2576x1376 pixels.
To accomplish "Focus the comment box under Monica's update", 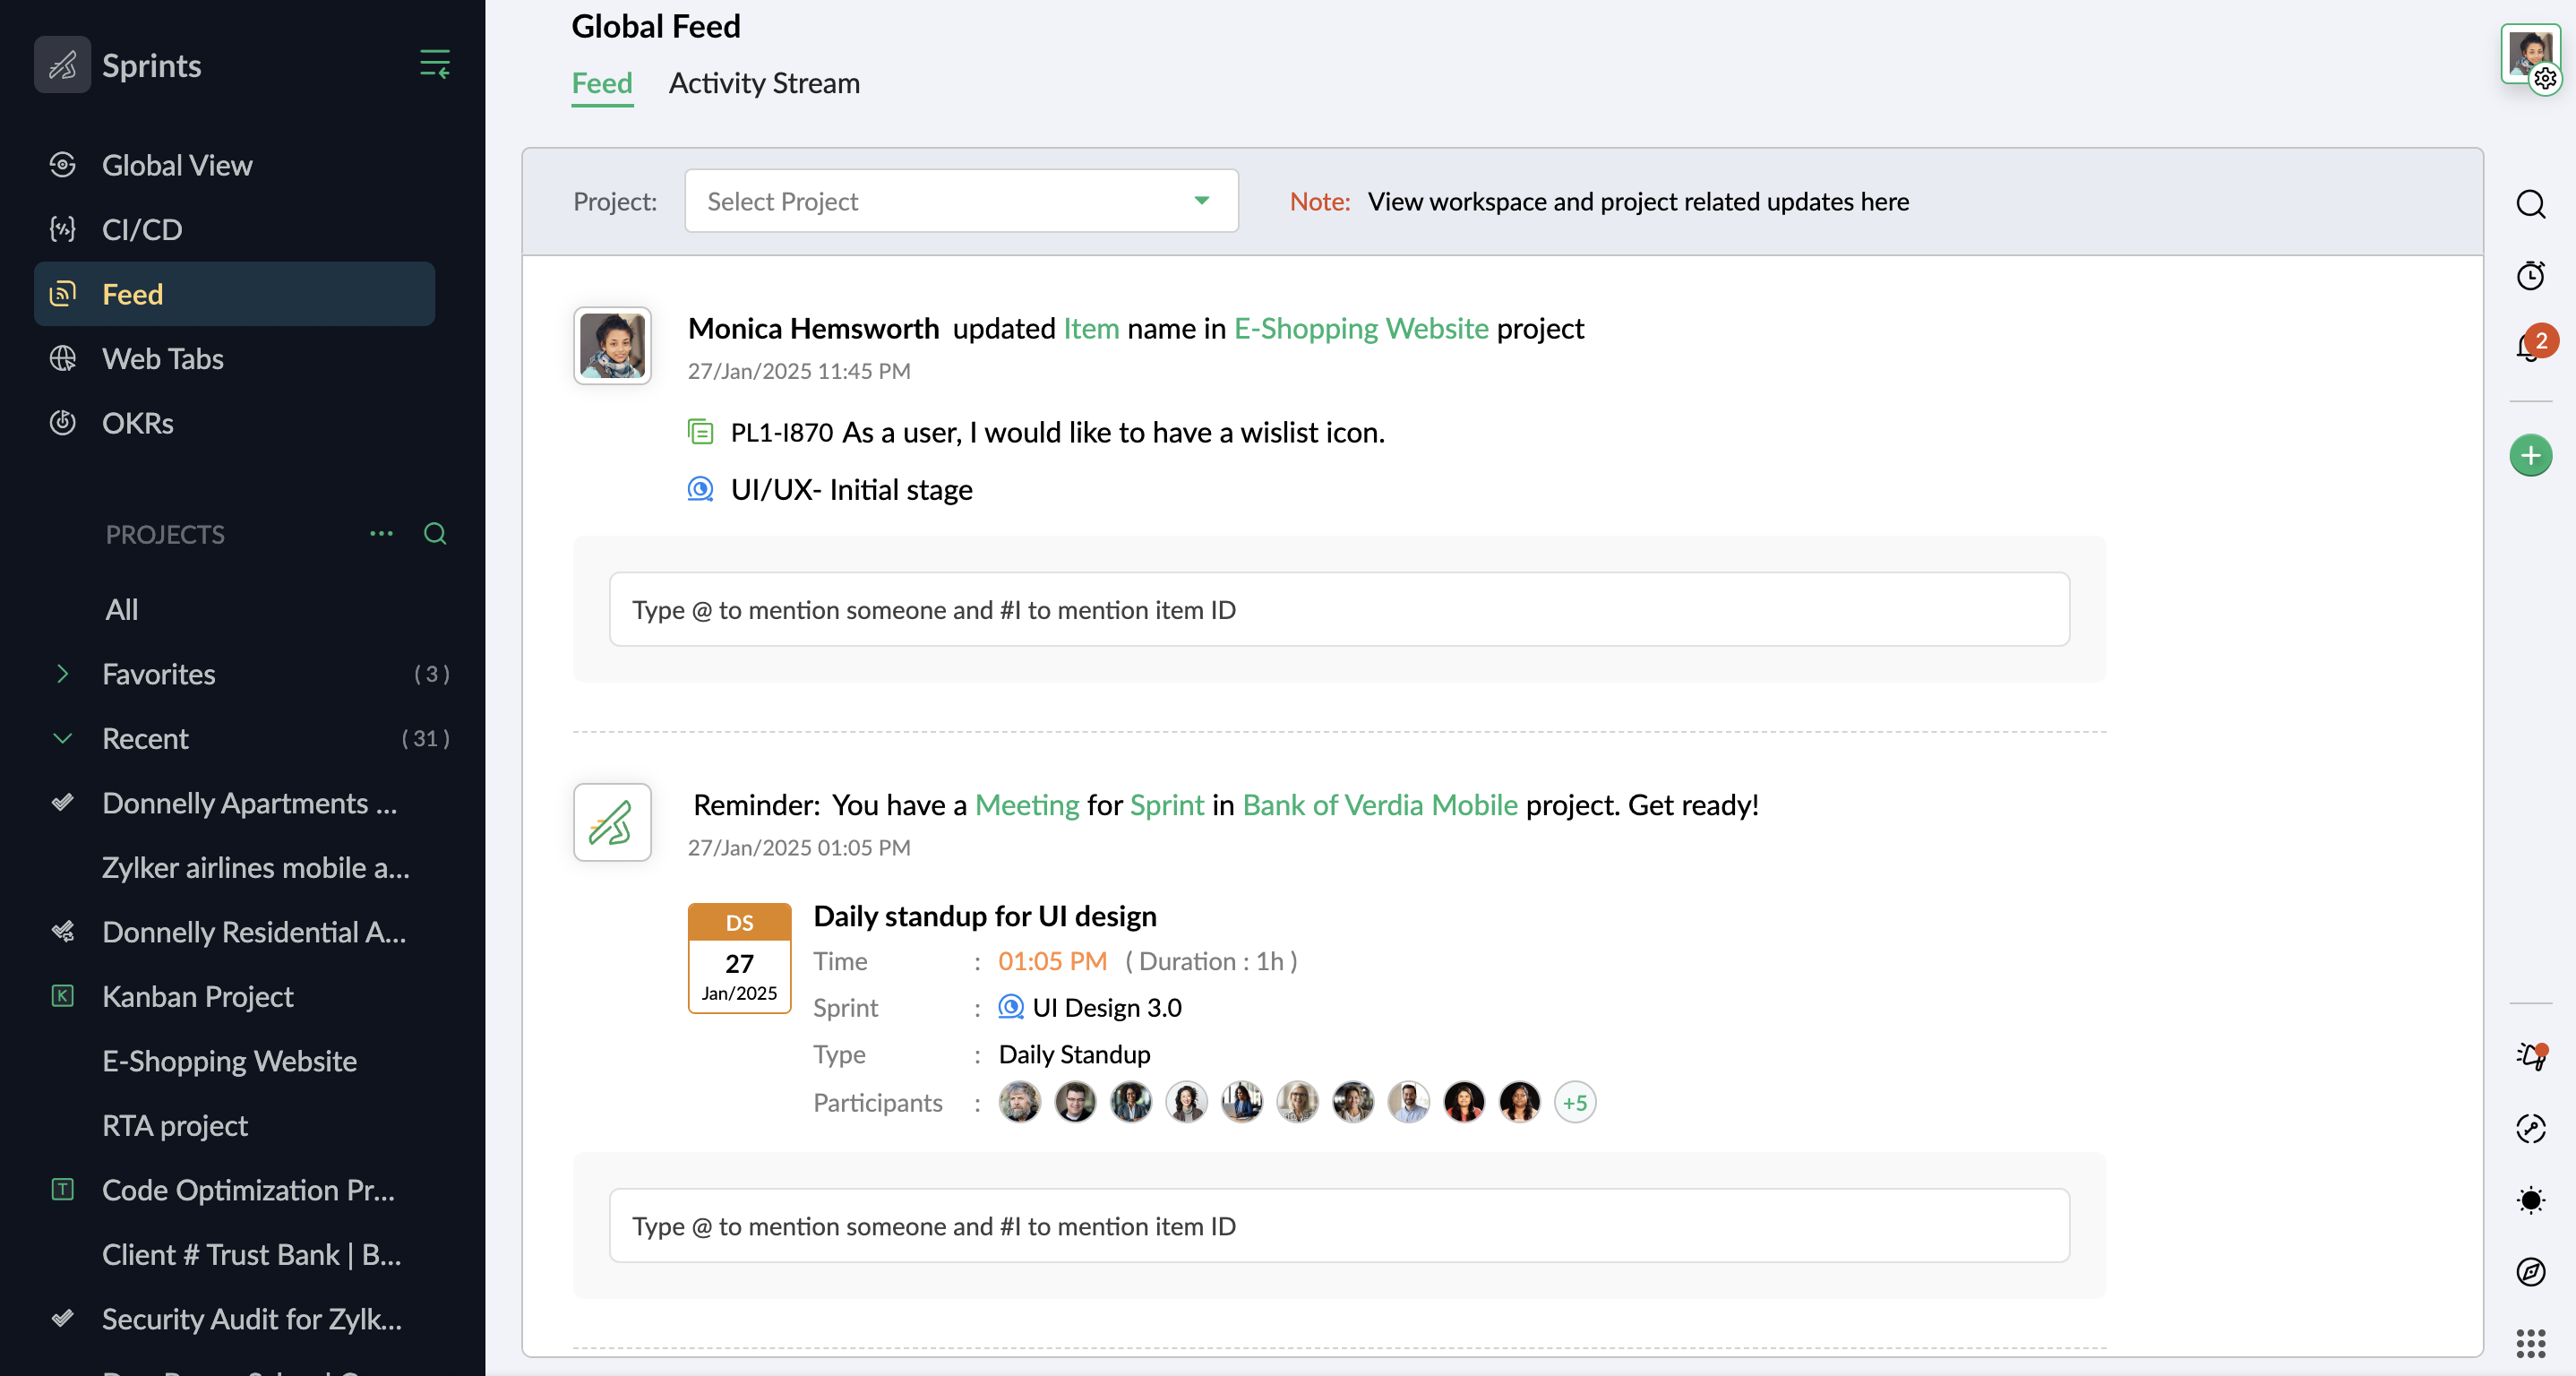I will click(1338, 610).
